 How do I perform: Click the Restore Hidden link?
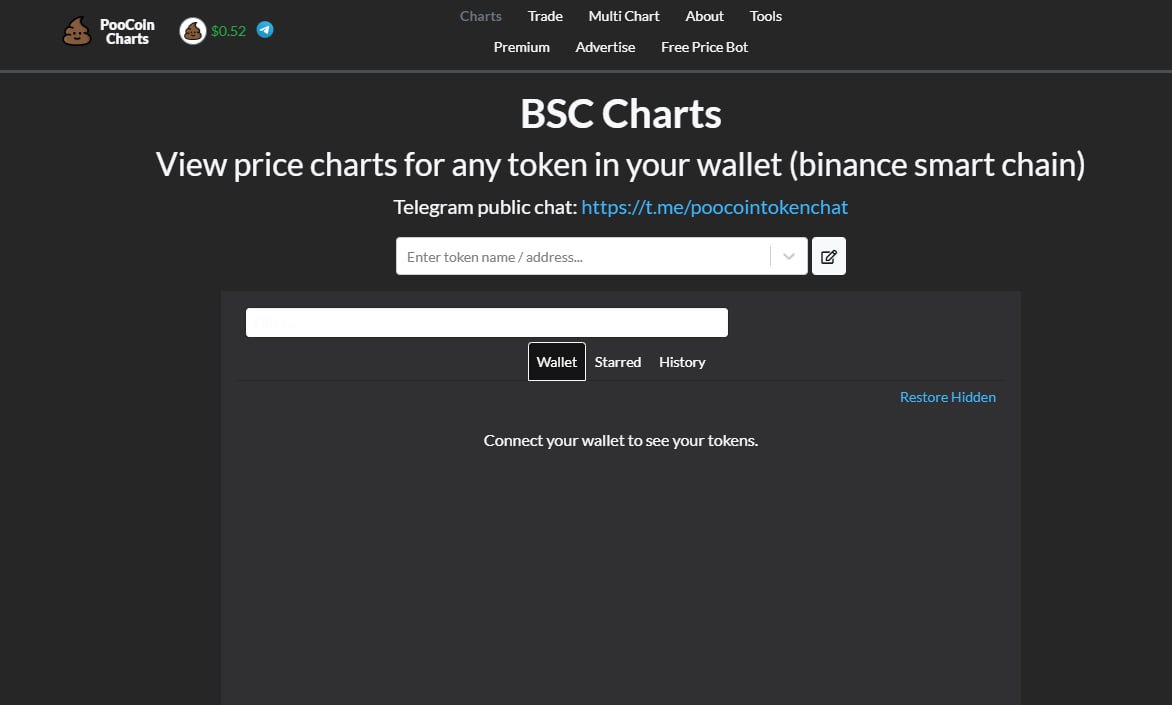948,397
